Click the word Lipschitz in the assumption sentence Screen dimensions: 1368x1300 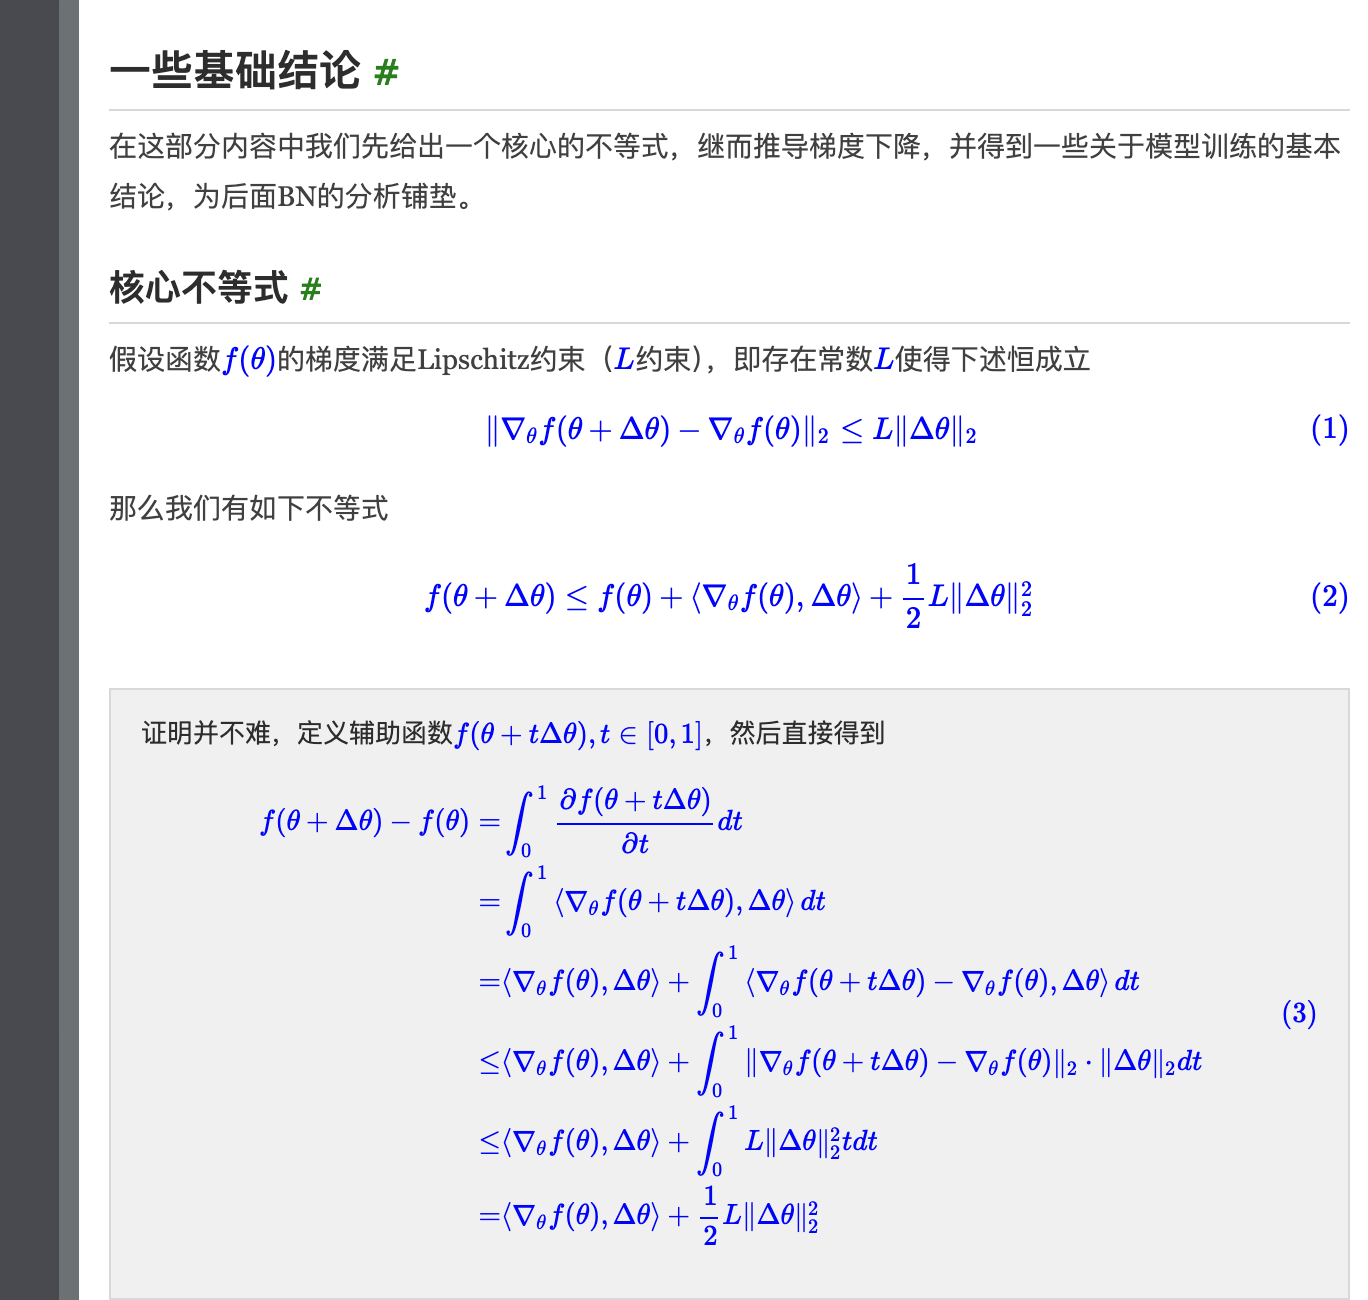point(473,359)
